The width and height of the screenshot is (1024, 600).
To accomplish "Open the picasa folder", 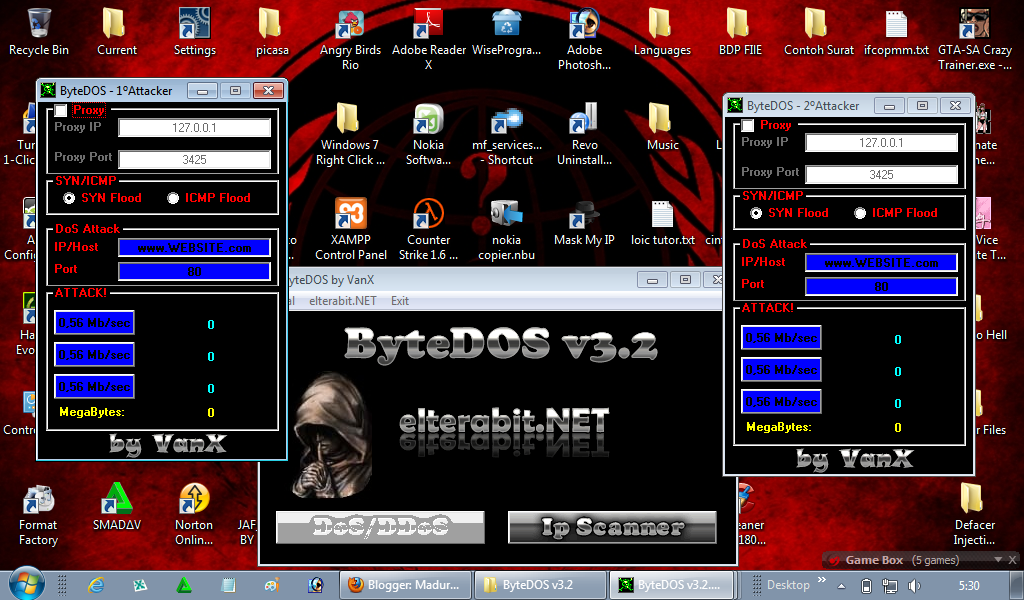I will click(272, 32).
